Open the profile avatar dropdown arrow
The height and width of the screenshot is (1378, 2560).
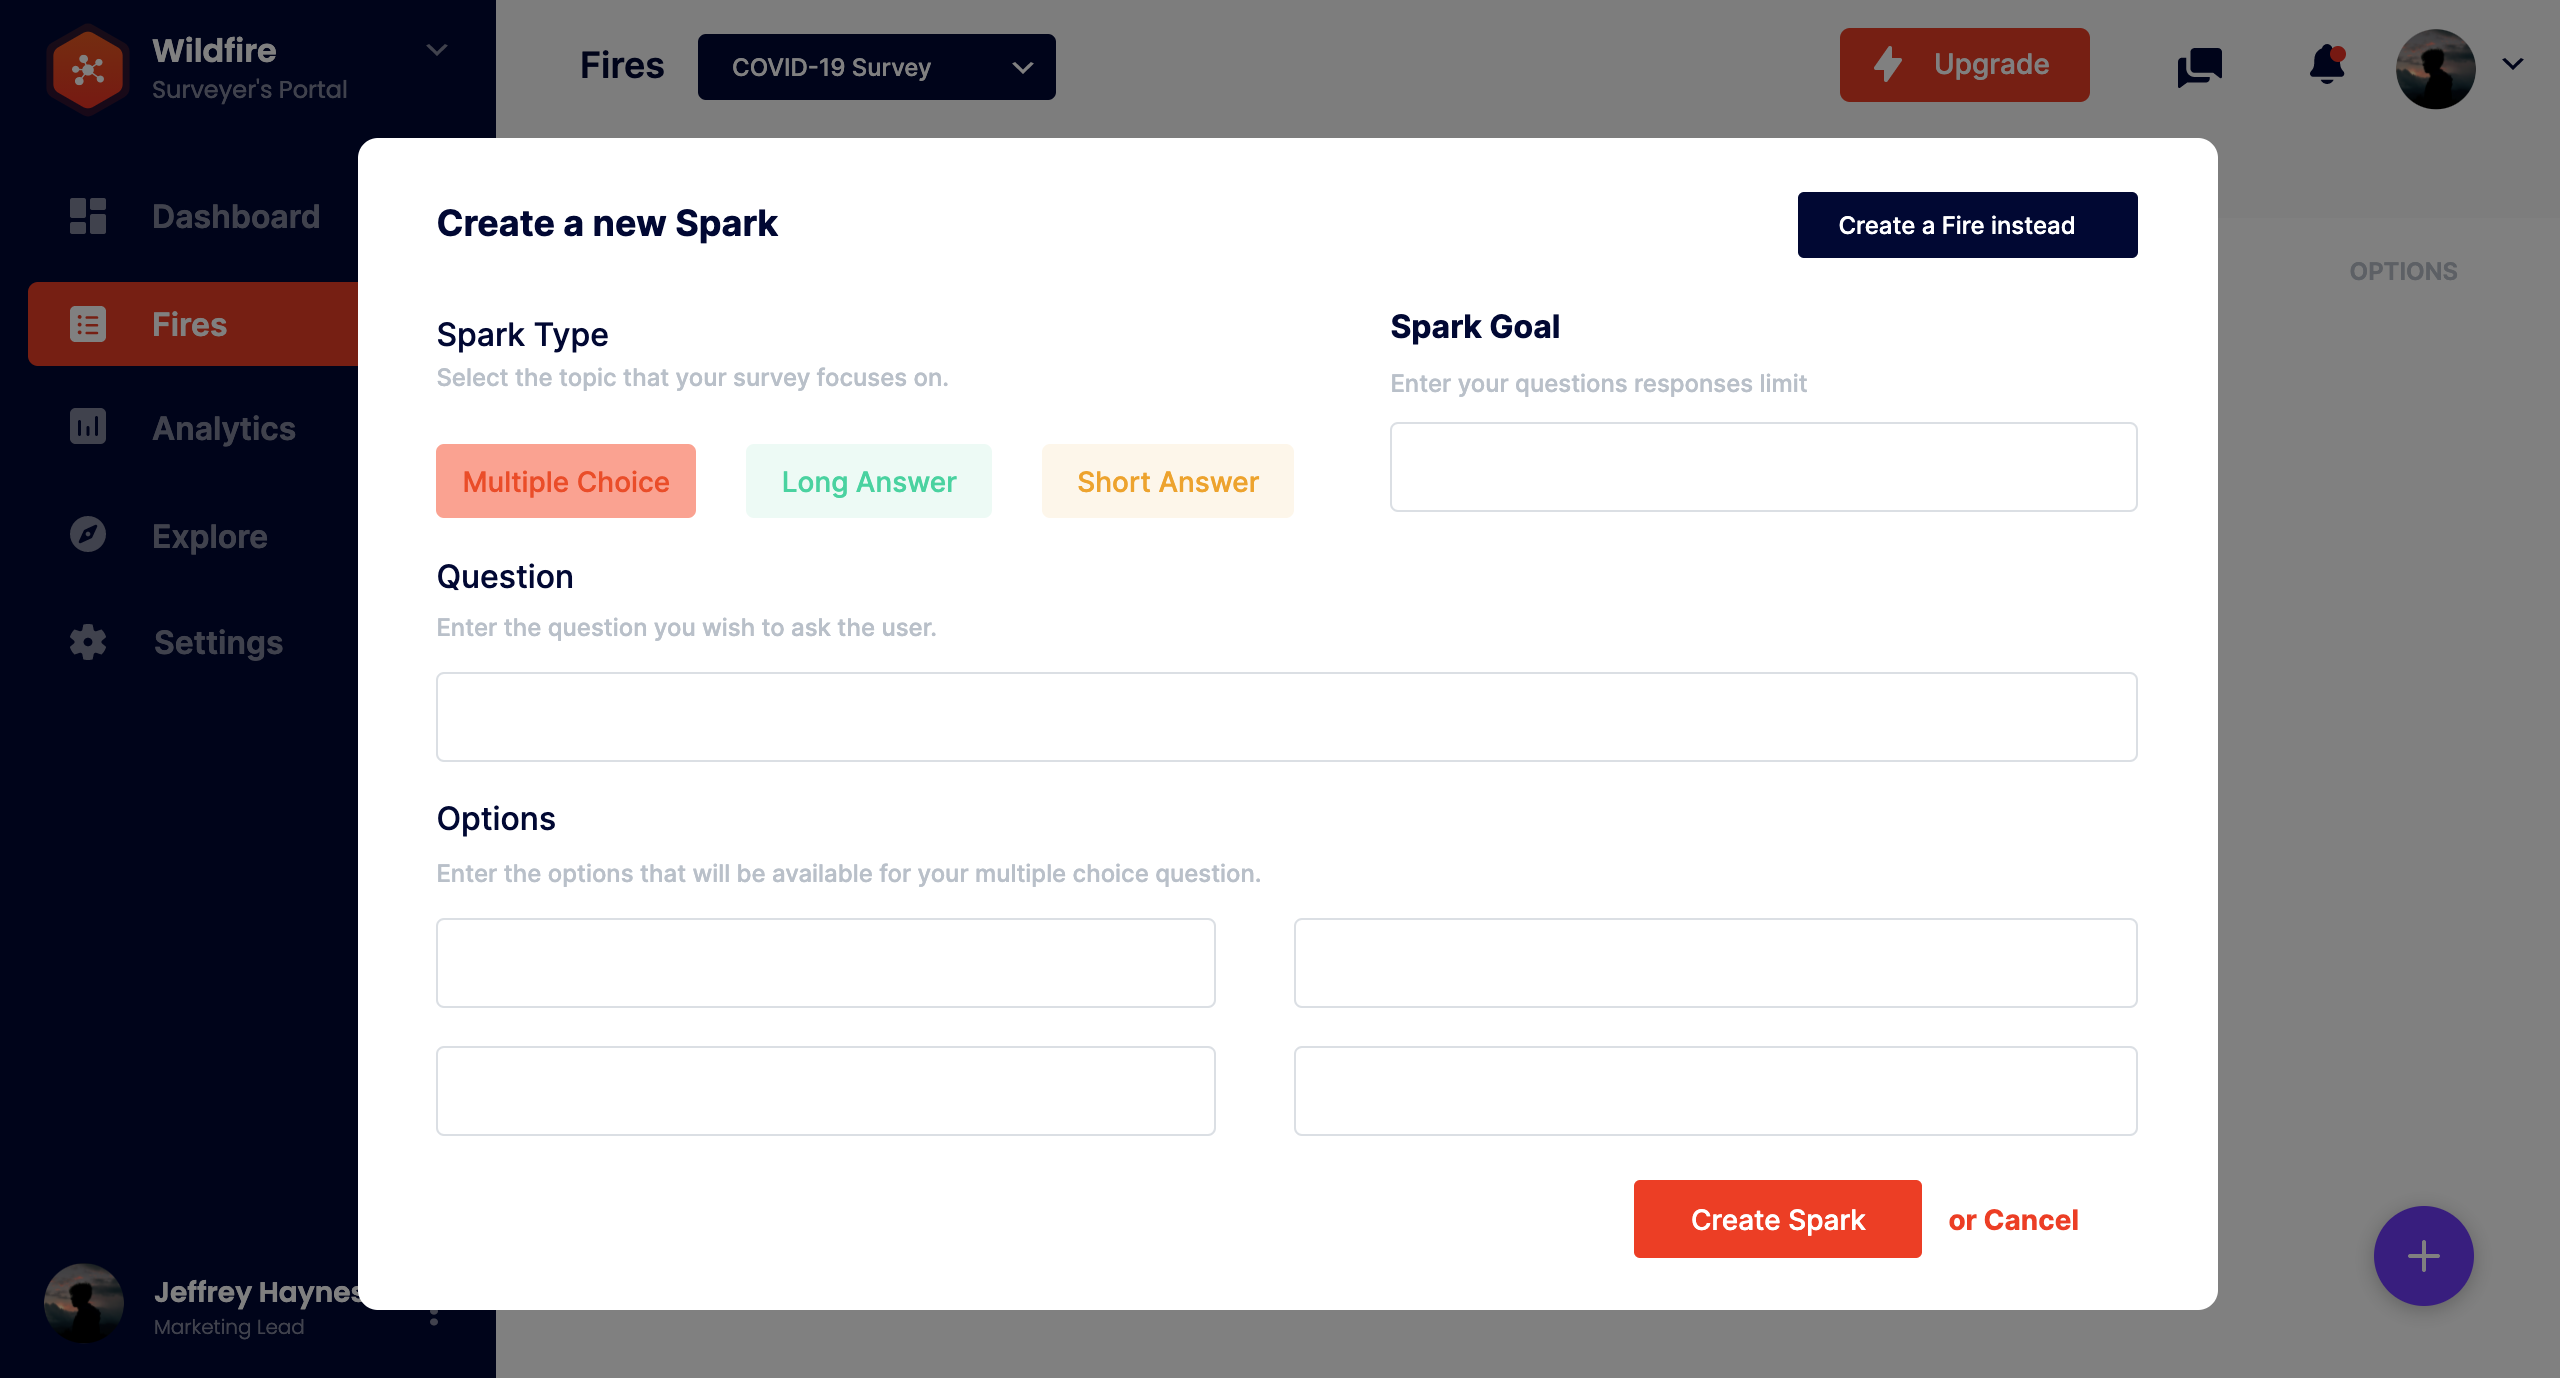2513,64
